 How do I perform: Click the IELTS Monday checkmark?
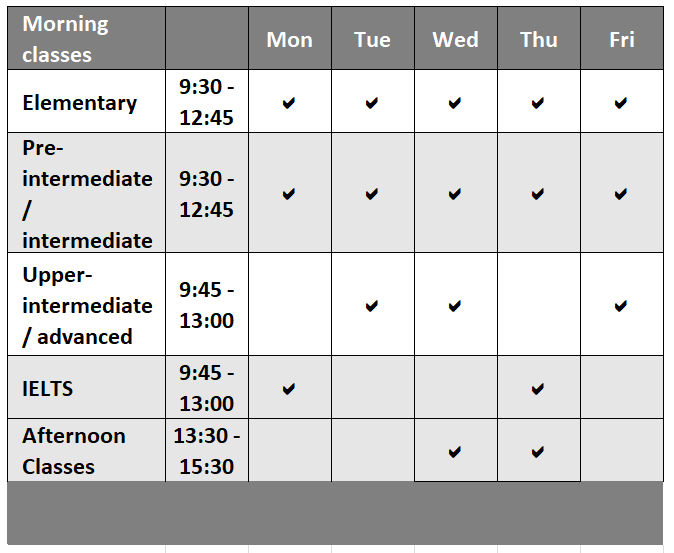289,389
